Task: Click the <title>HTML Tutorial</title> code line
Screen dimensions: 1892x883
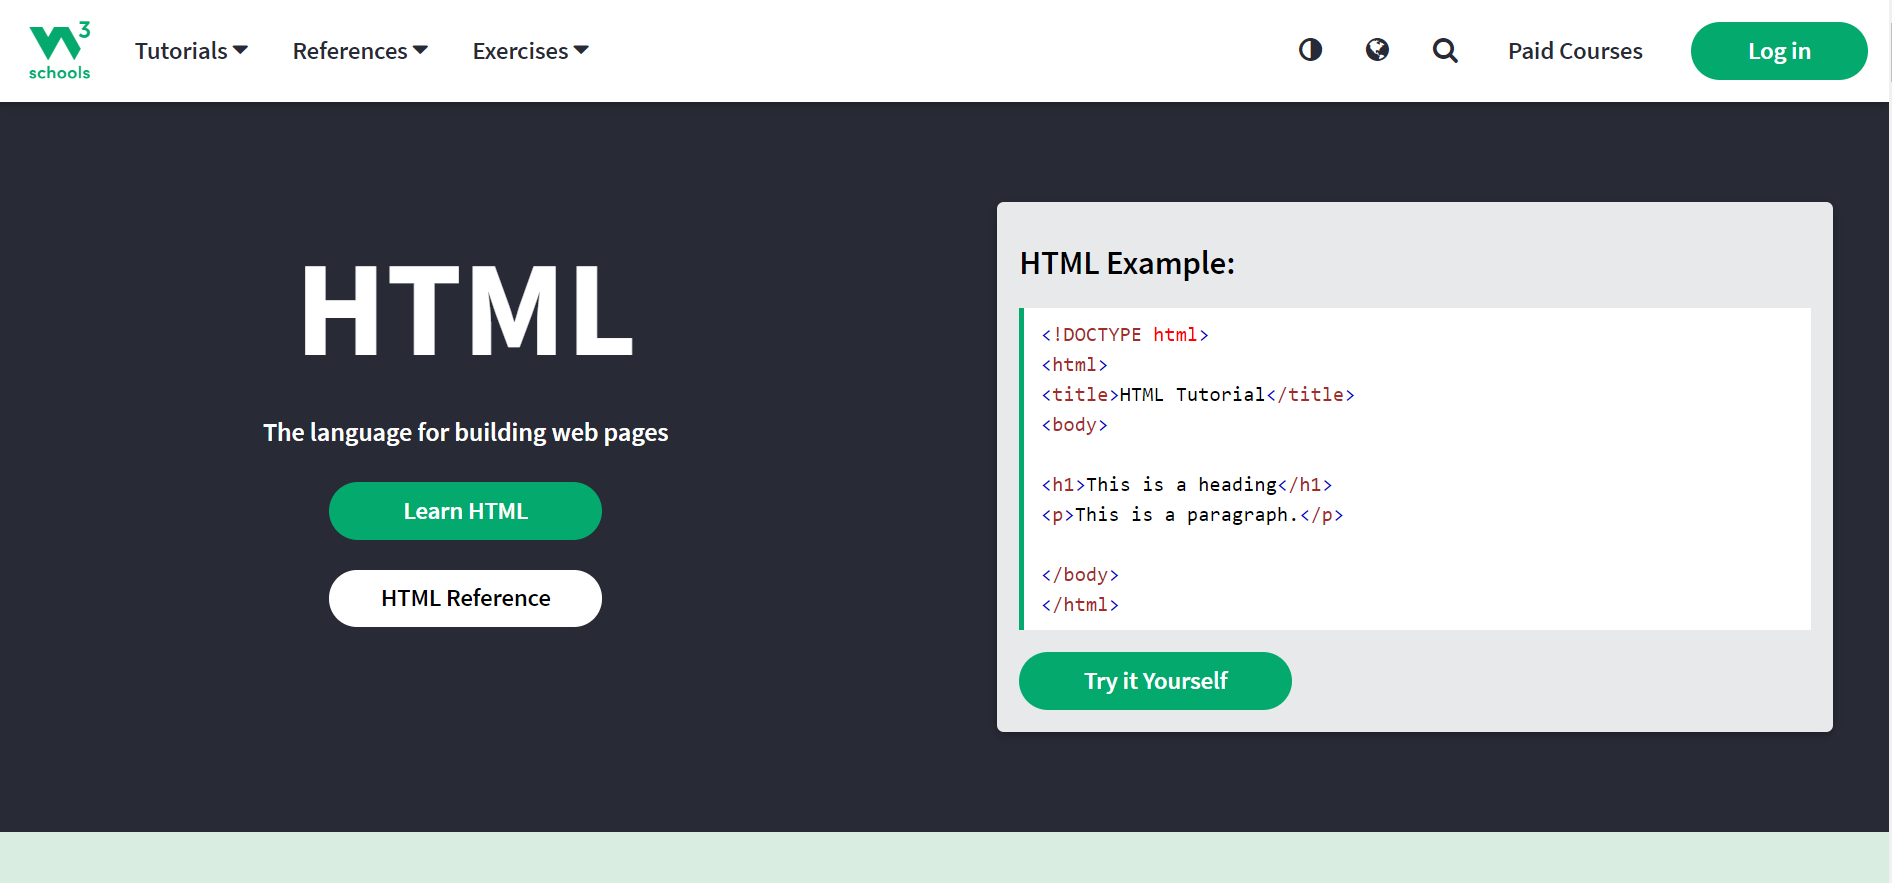Action: 1198,395
